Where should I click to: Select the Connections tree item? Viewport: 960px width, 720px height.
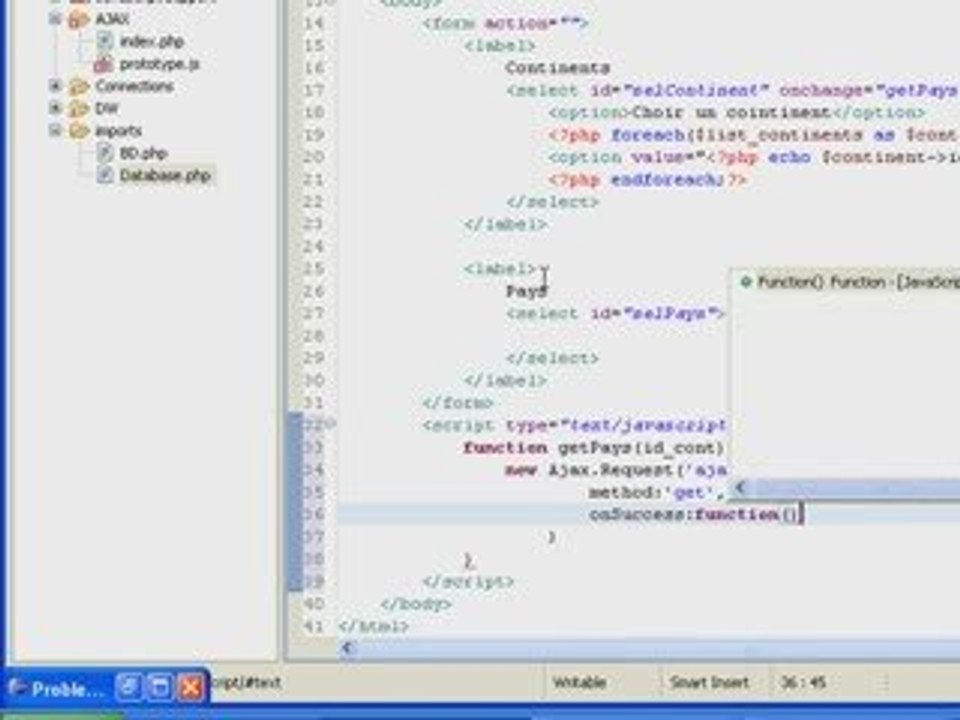click(135, 86)
